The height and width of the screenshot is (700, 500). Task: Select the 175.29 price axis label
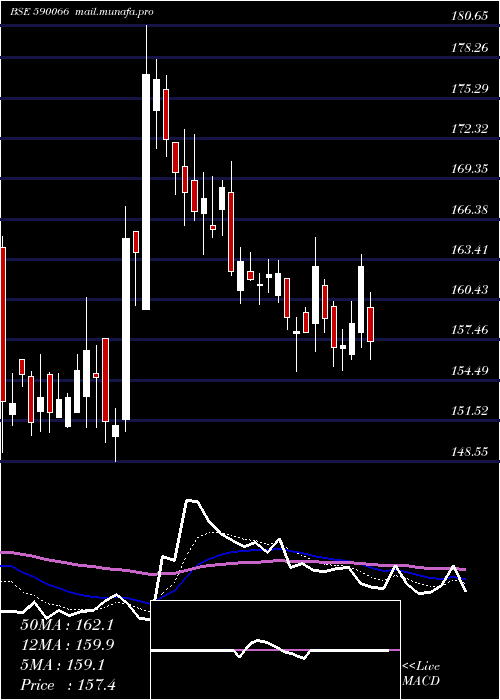tap(469, 88)
